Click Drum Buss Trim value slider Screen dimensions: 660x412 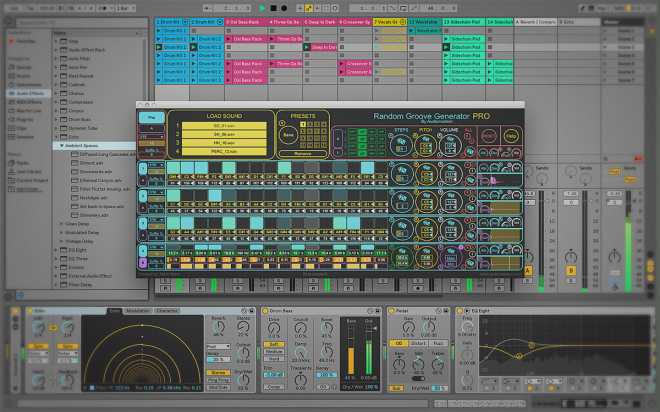(x=274, y=374)
